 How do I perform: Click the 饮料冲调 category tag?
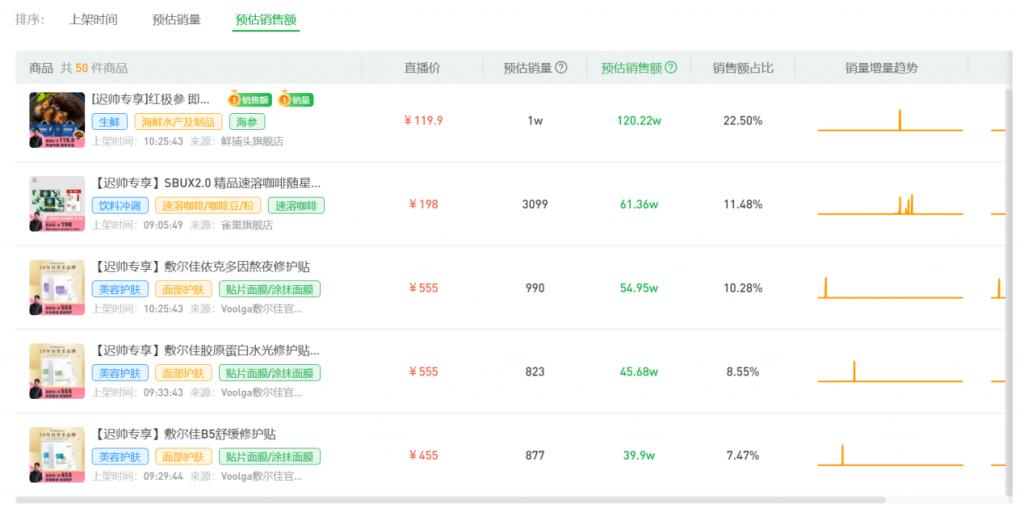click(120, 206)
